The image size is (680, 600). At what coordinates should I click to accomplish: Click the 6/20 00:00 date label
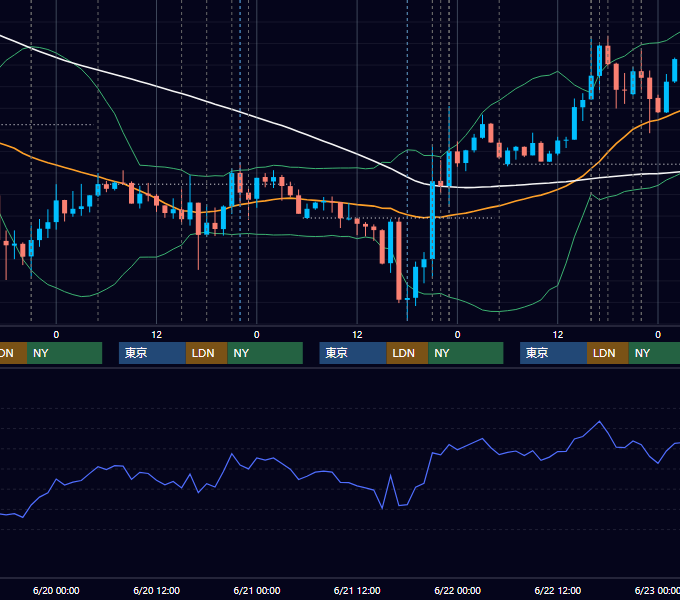tap(56, 590)
